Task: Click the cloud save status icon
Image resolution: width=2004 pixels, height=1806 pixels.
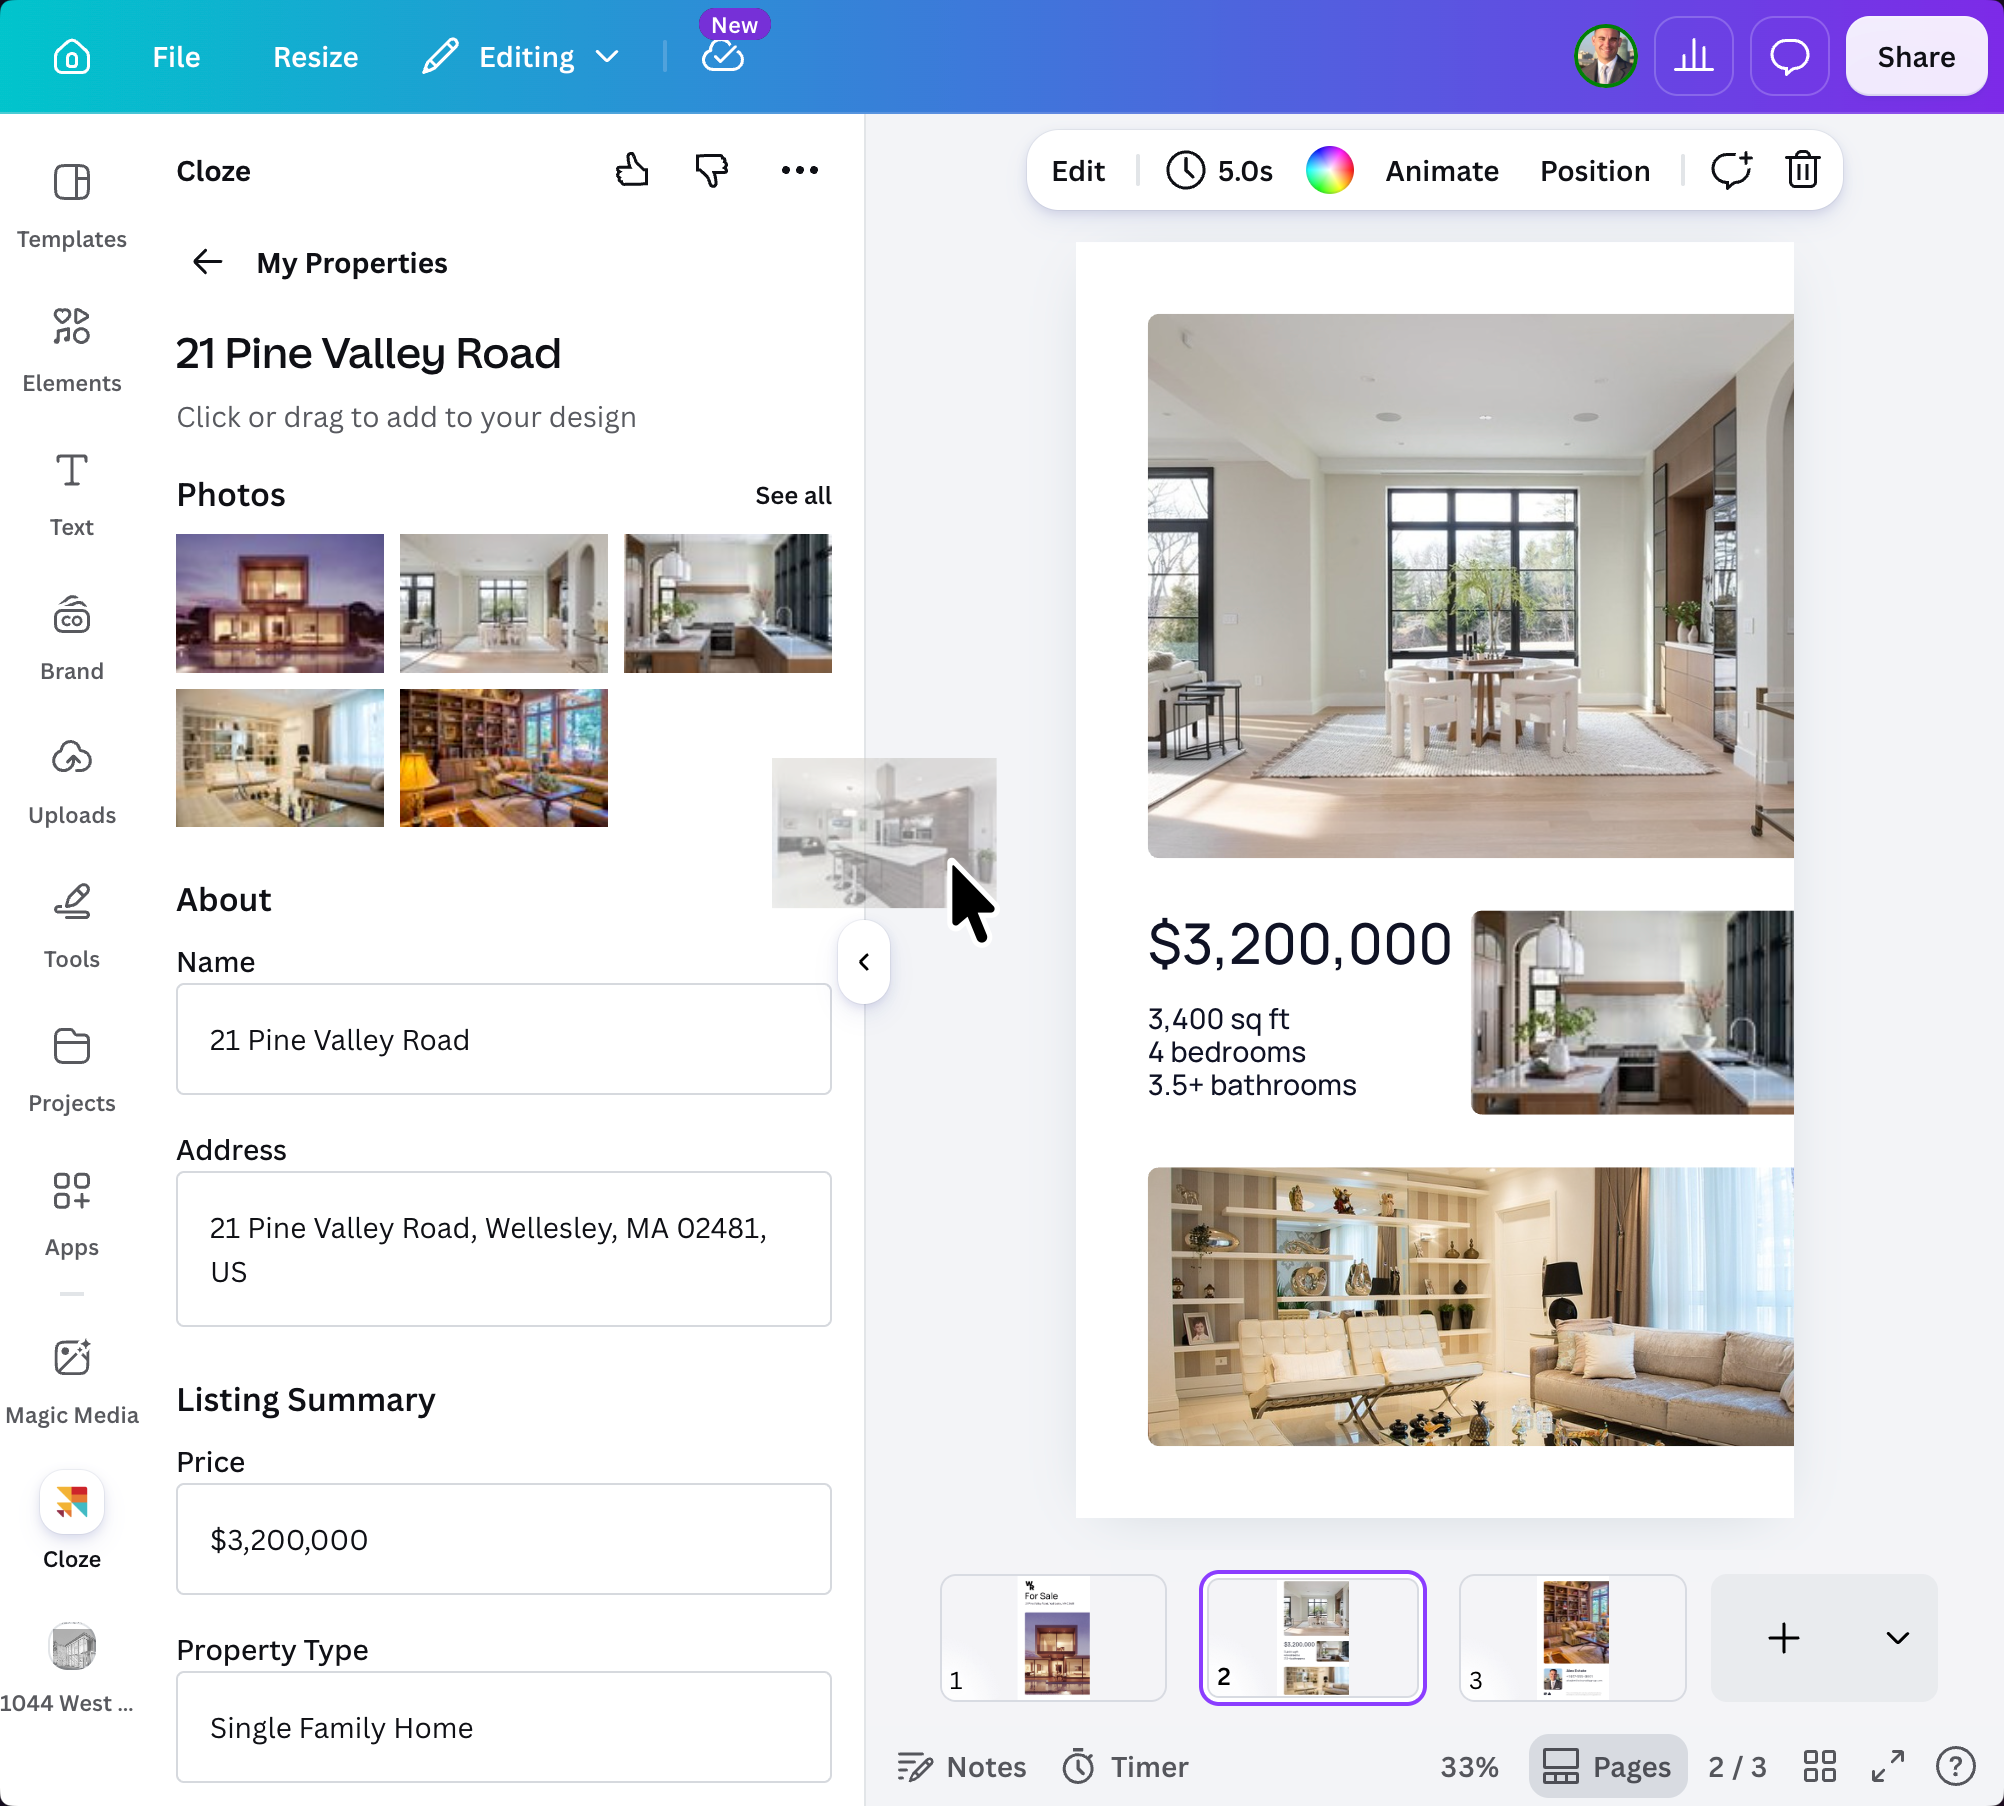Action: [723, 57]
